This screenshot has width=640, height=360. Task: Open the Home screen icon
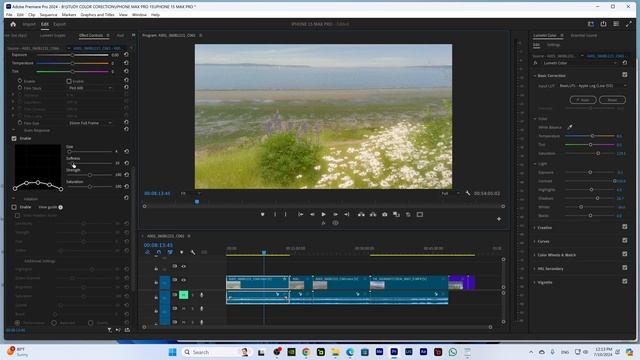tap(13, 24)
